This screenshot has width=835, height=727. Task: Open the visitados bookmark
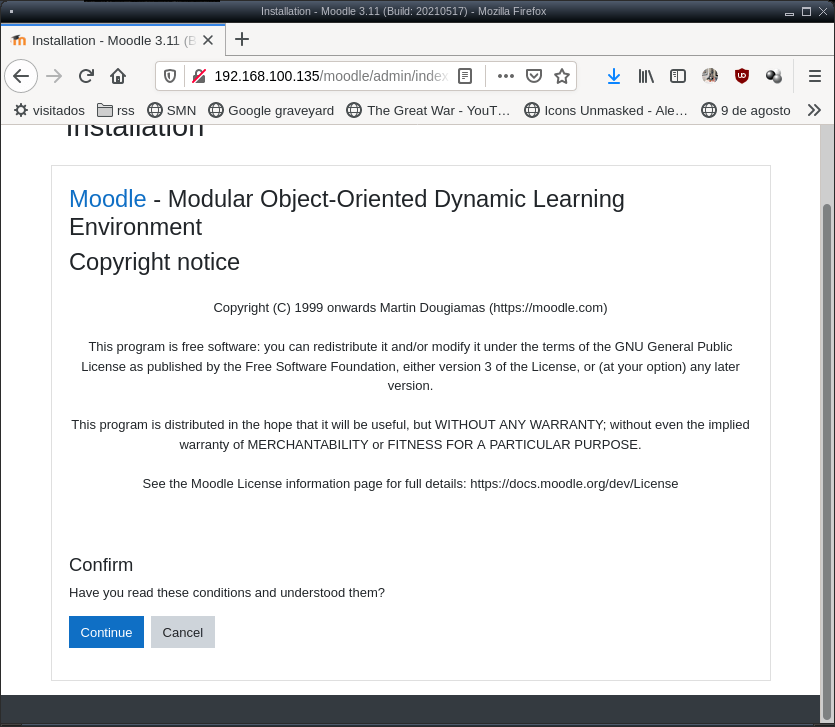[x=50, y=110]
